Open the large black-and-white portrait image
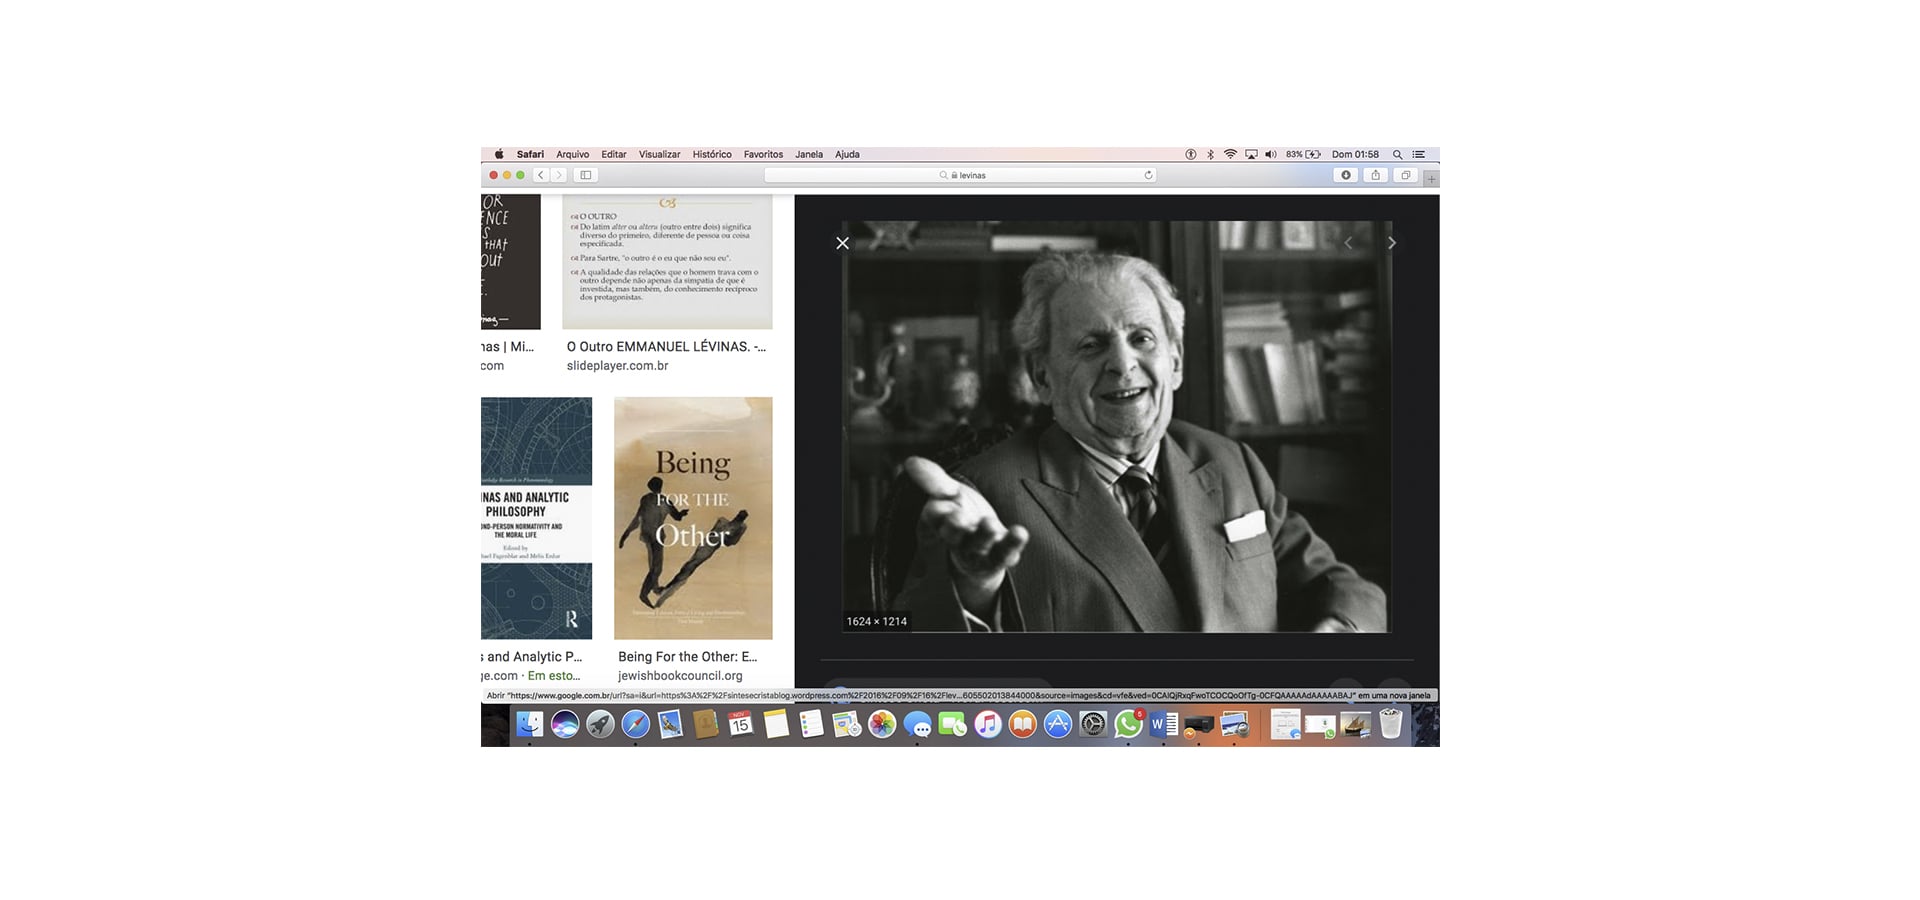This screenshot has width=1920, height=900. click(1116, 427)
